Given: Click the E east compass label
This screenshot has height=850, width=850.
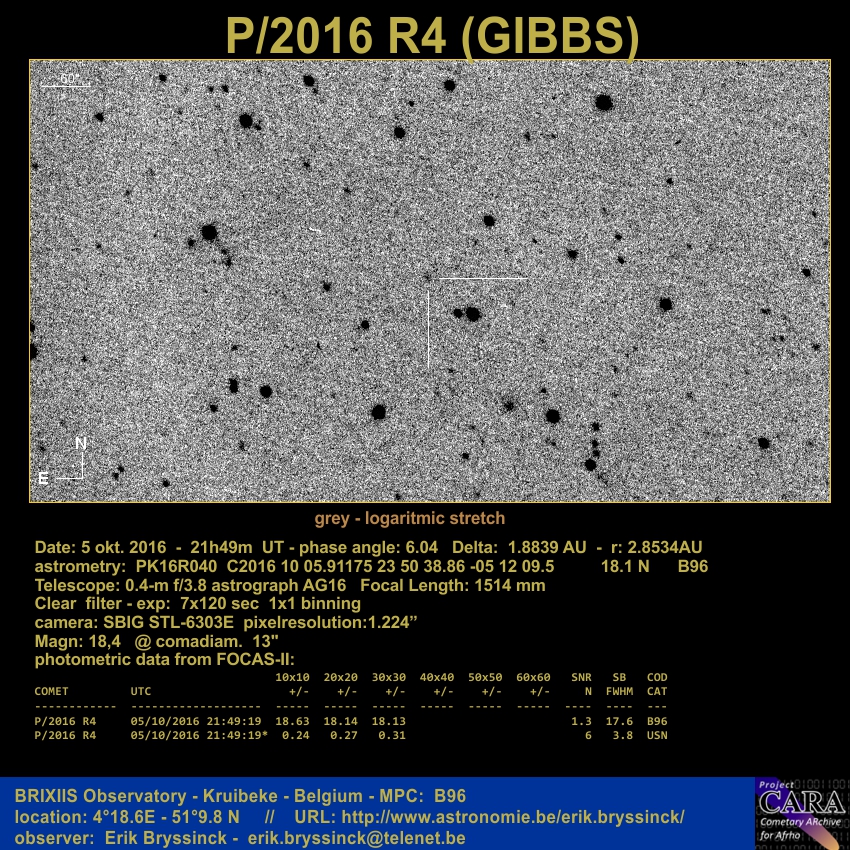Looking at the screenshot, I should click(43, 479).
